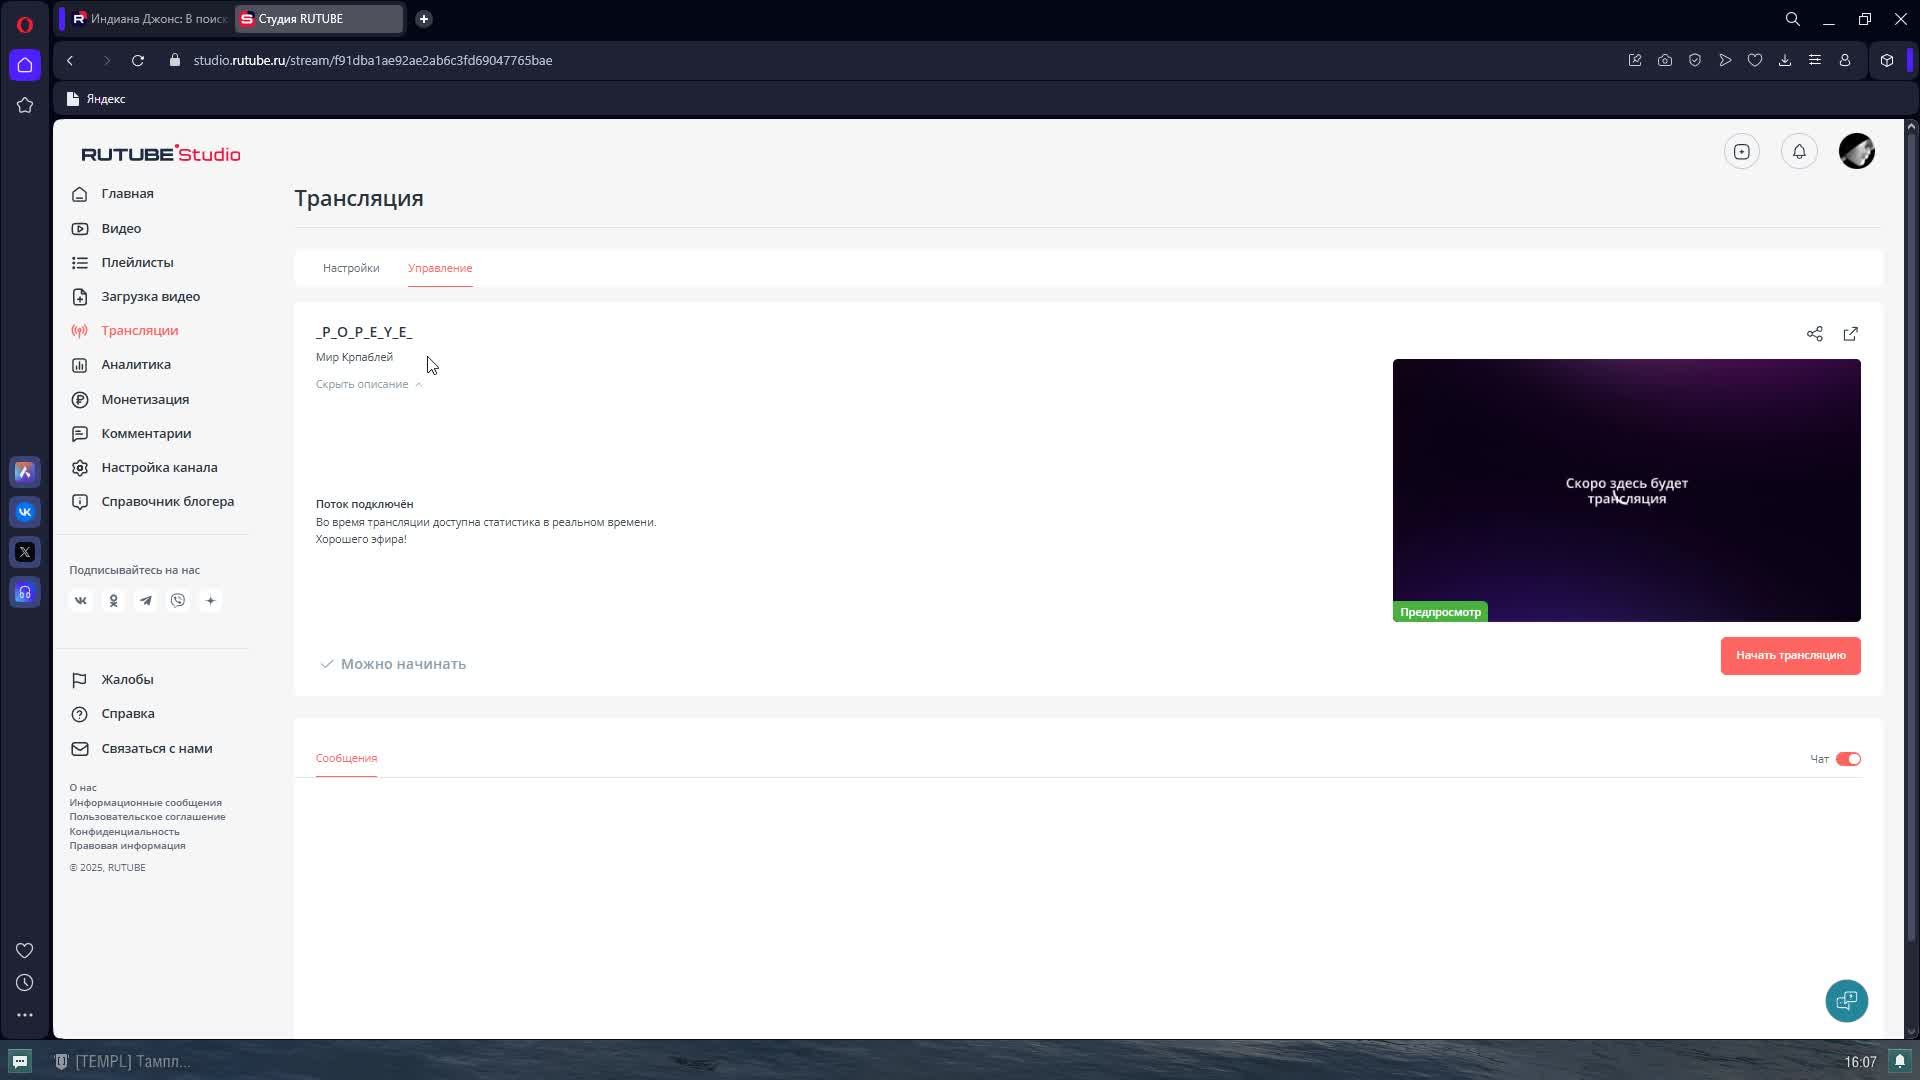Click the Opera menu logo

[25, 24]
